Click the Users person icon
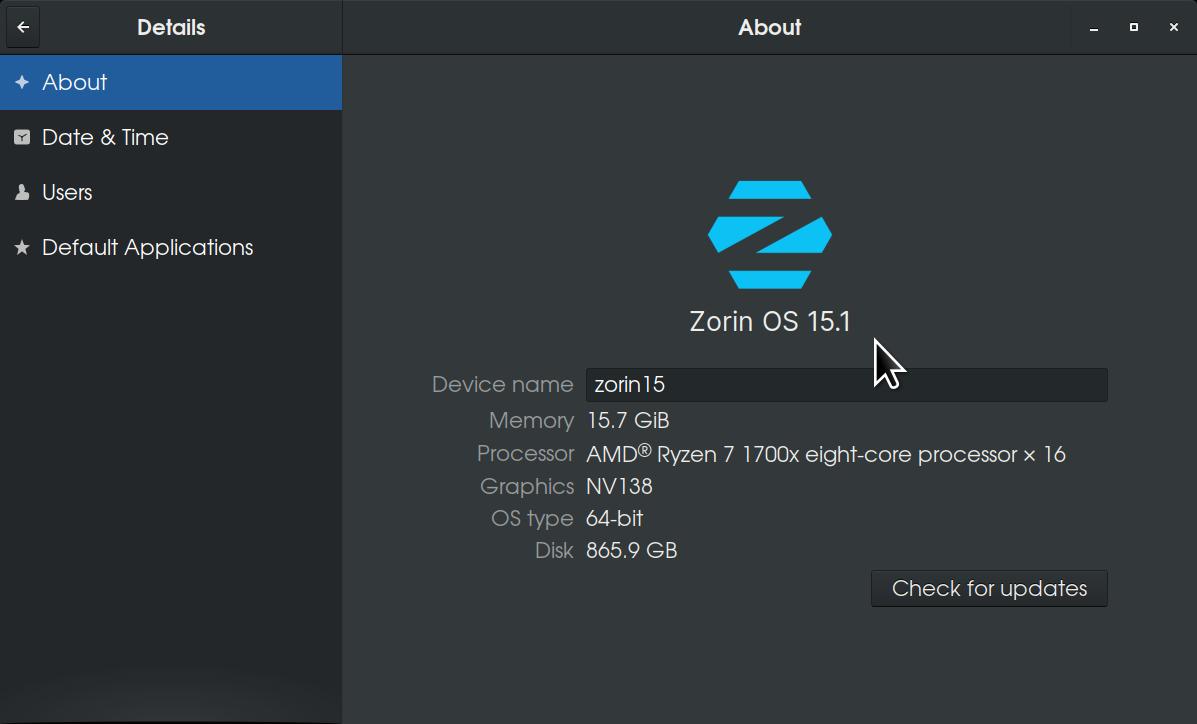This screenshot has width=1197, height=724. tap(22, 192)
